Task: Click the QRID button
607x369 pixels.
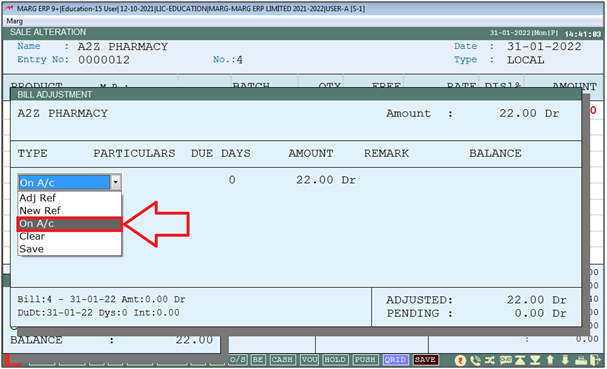Action: pos(395,360)
